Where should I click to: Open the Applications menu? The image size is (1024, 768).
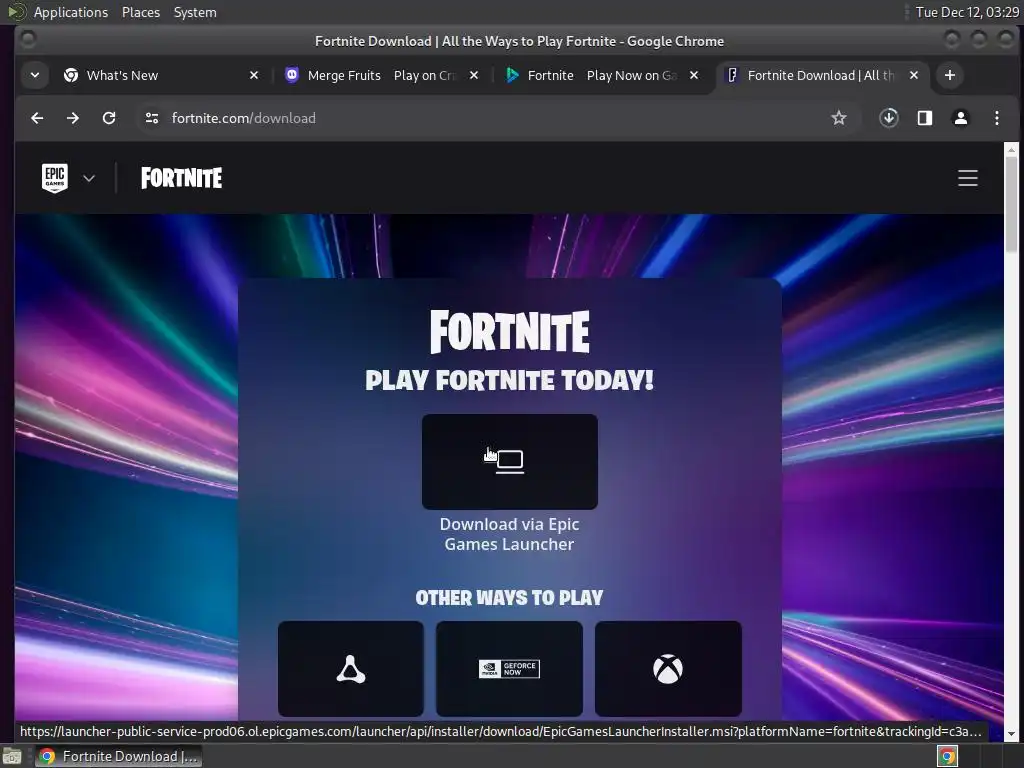point(71,12)
